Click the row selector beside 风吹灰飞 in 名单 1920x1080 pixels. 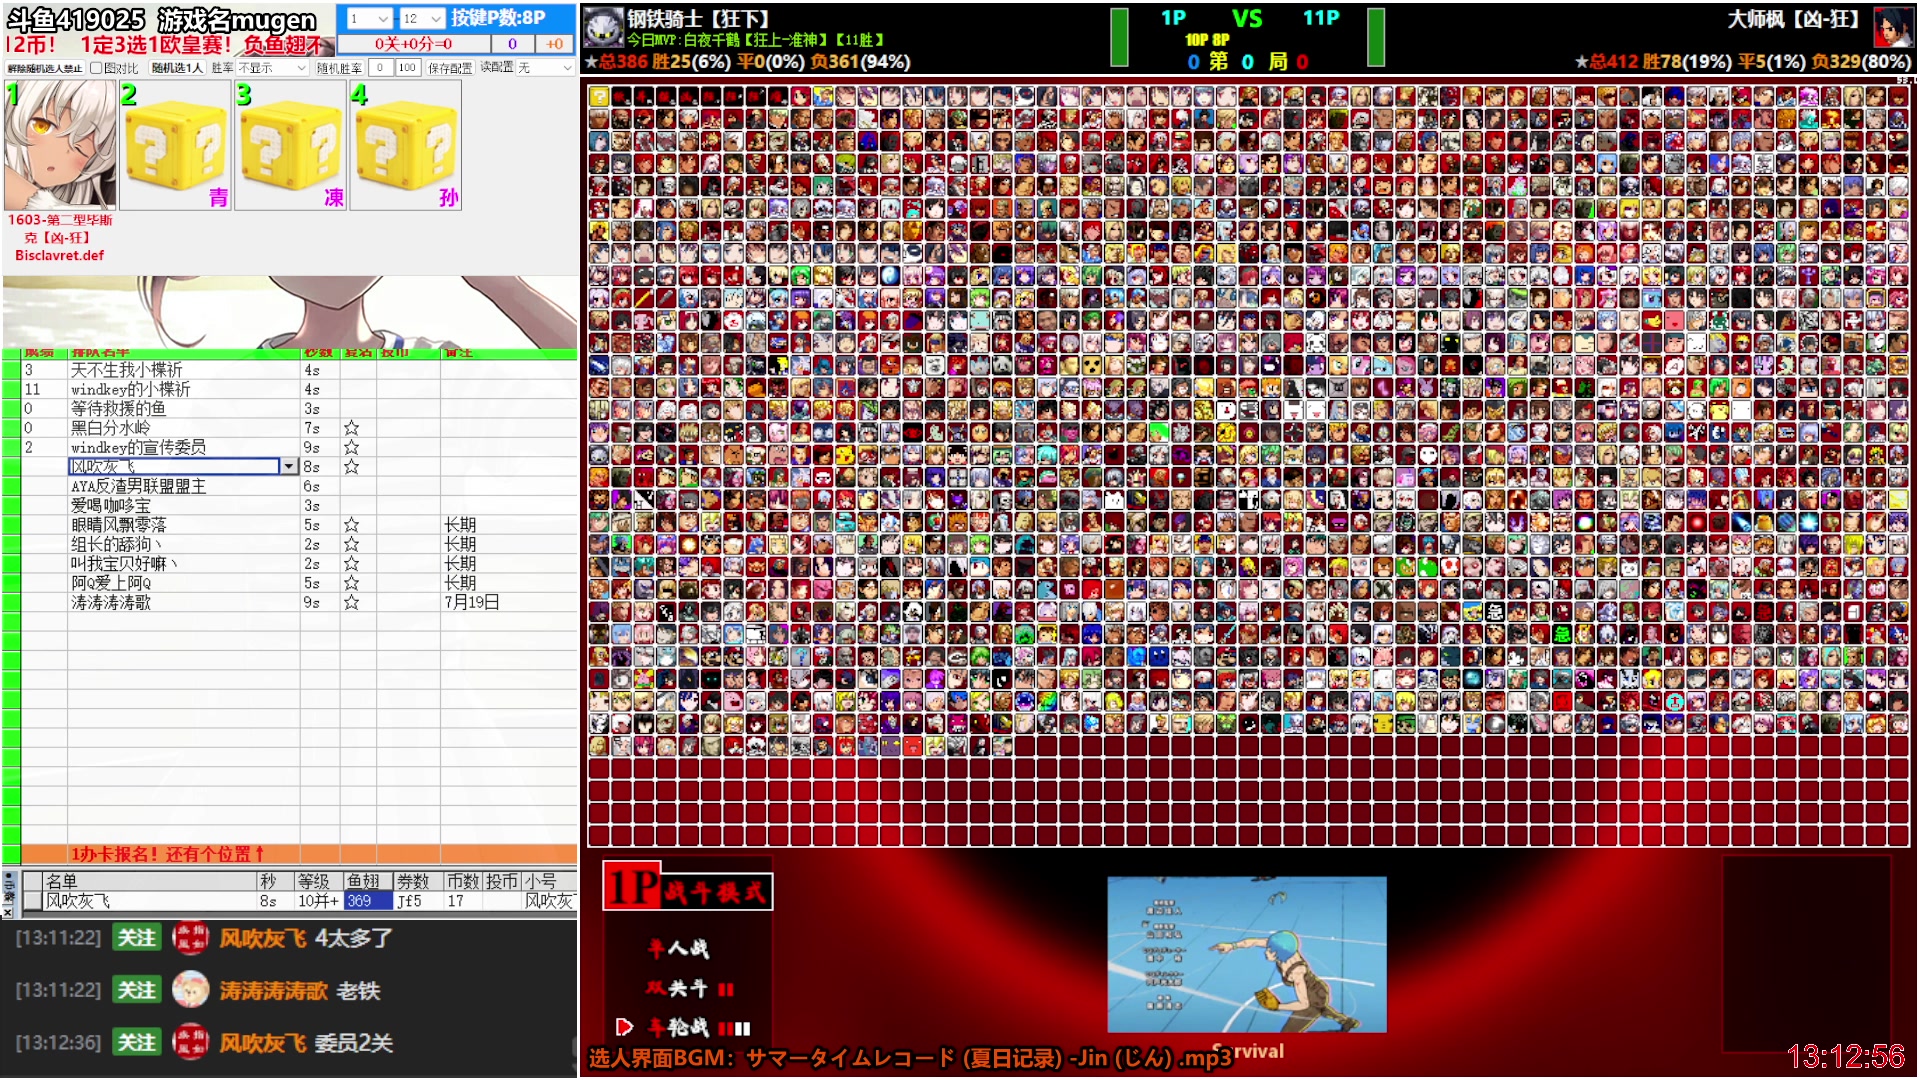(32, 901)
